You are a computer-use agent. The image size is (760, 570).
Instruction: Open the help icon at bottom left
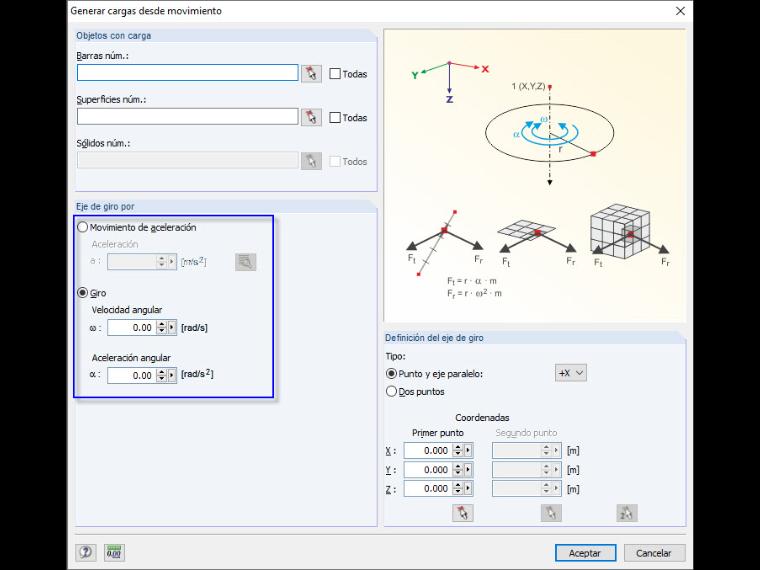(x=86, y=552)
